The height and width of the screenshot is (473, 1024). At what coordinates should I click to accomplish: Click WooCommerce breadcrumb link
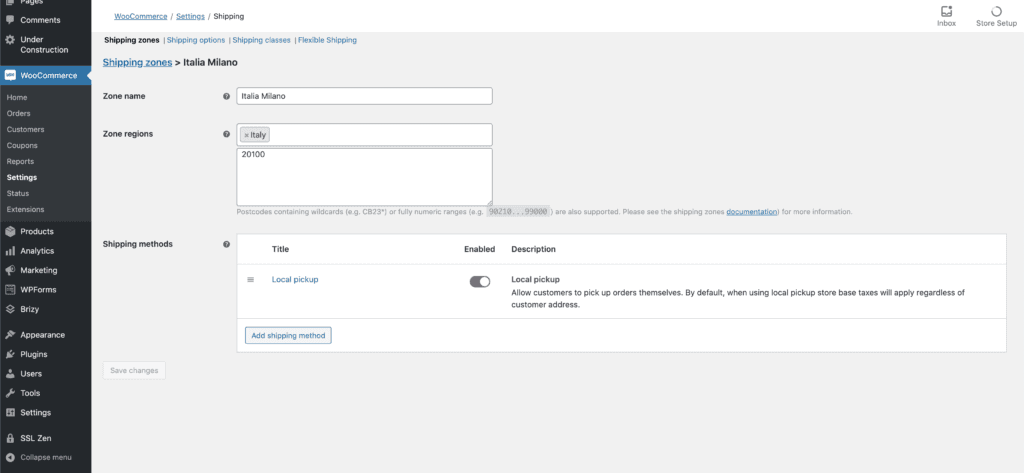point(140,16)
